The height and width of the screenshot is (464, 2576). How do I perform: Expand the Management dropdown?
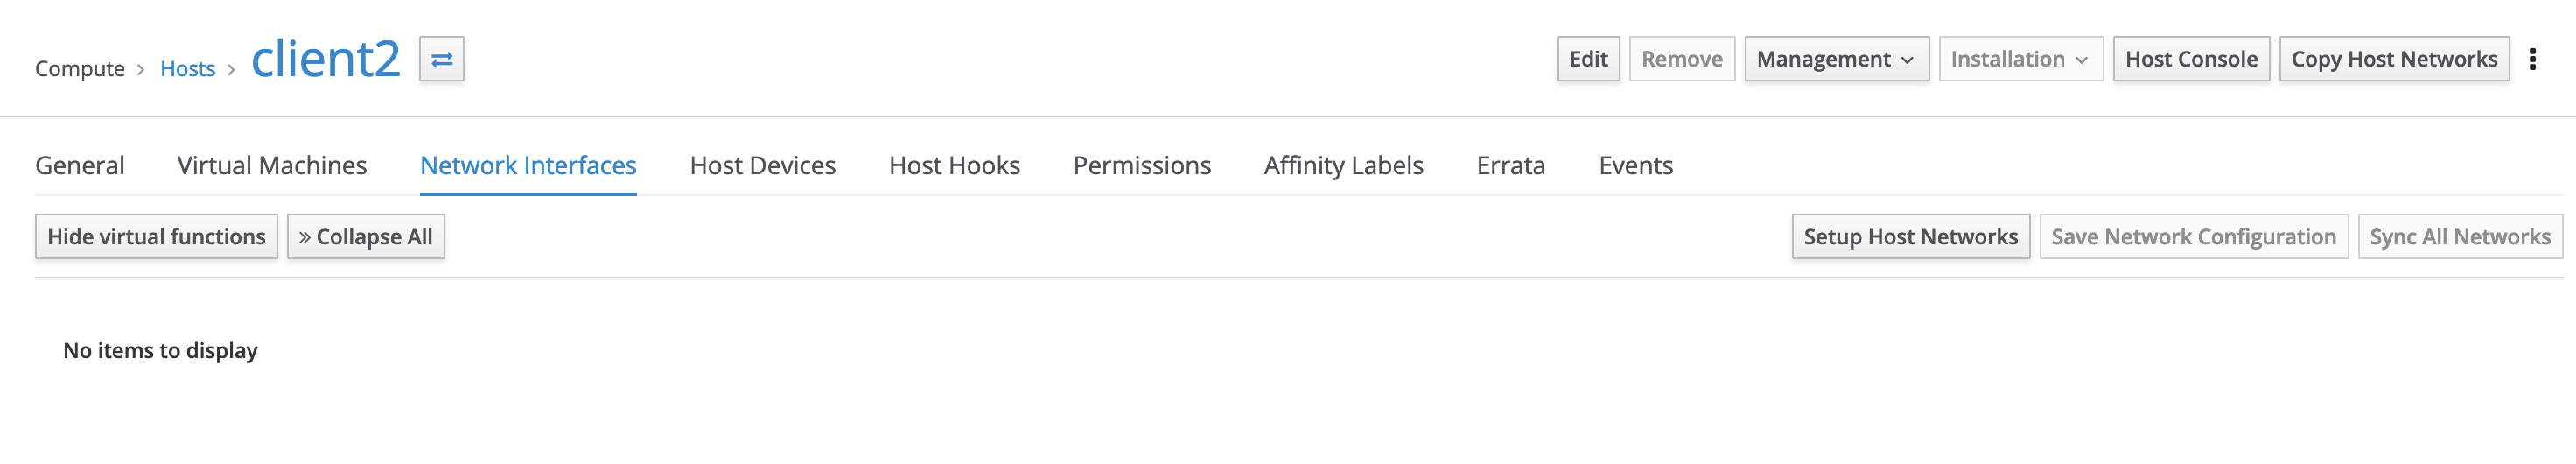(x=1836, y=59)
